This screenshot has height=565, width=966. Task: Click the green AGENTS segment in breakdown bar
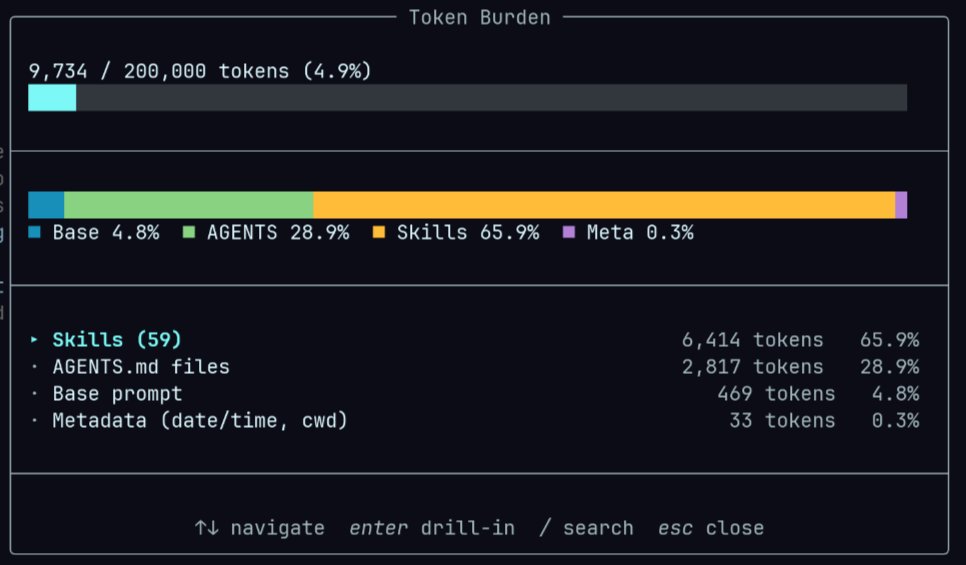click(x=189, y=205)
